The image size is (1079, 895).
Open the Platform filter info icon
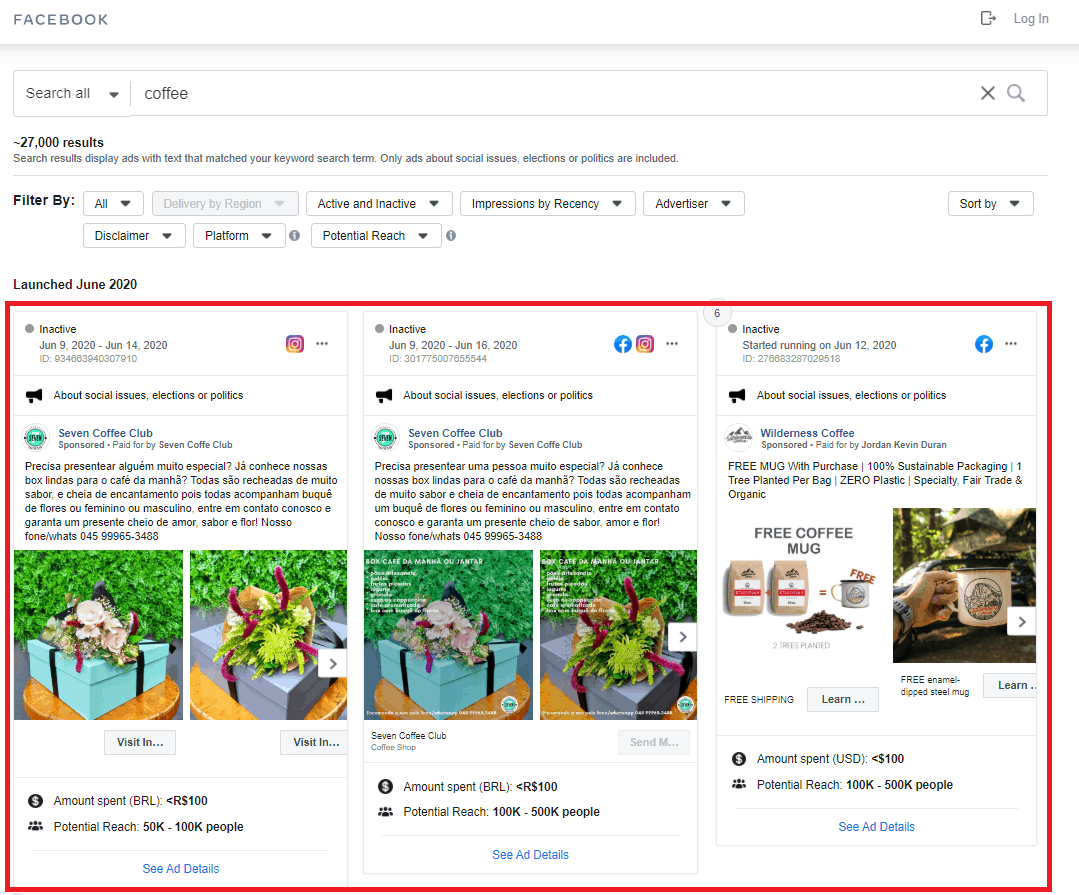pos(295,235)
